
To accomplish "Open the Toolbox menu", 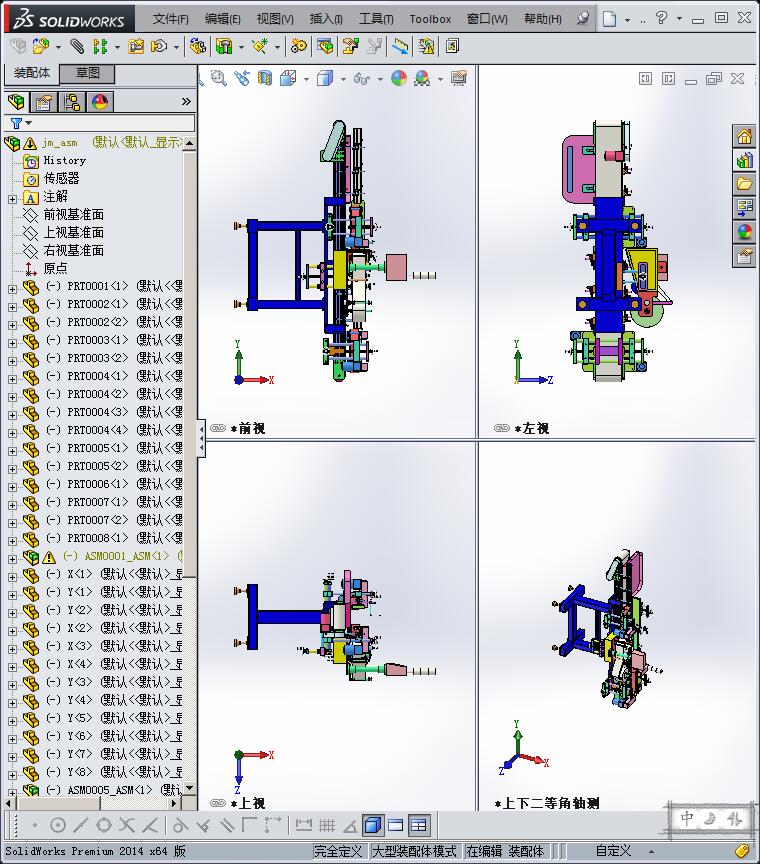I will pyautogui.click(x=430, y=19).
